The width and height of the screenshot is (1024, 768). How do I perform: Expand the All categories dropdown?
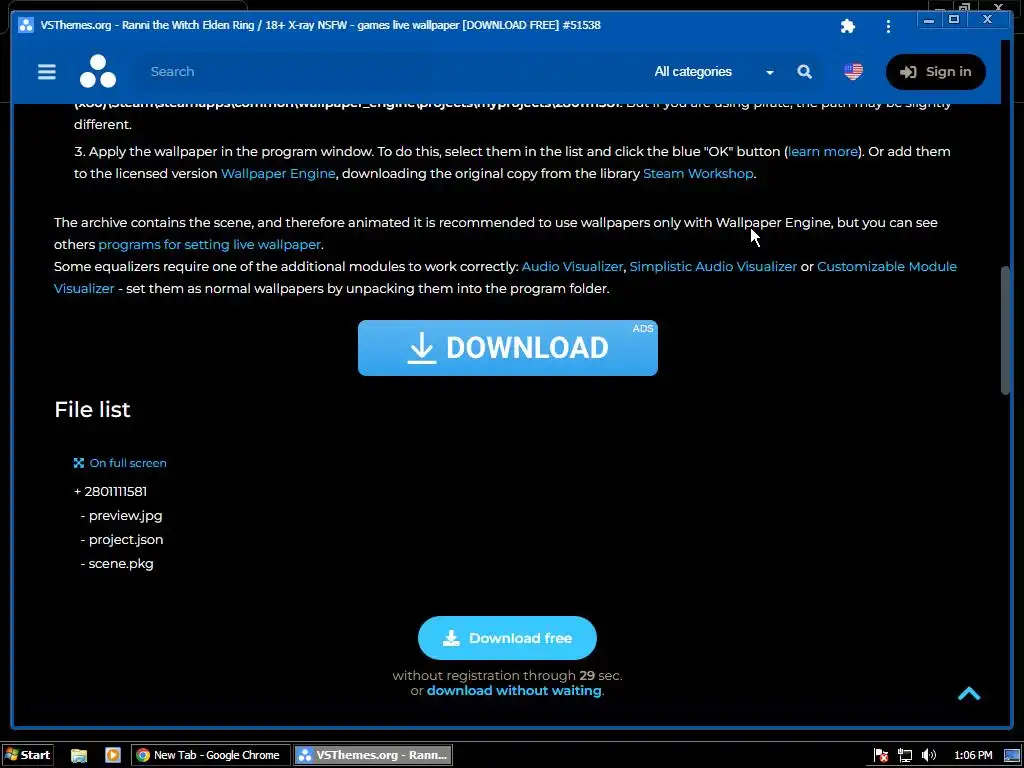[714, 72]
